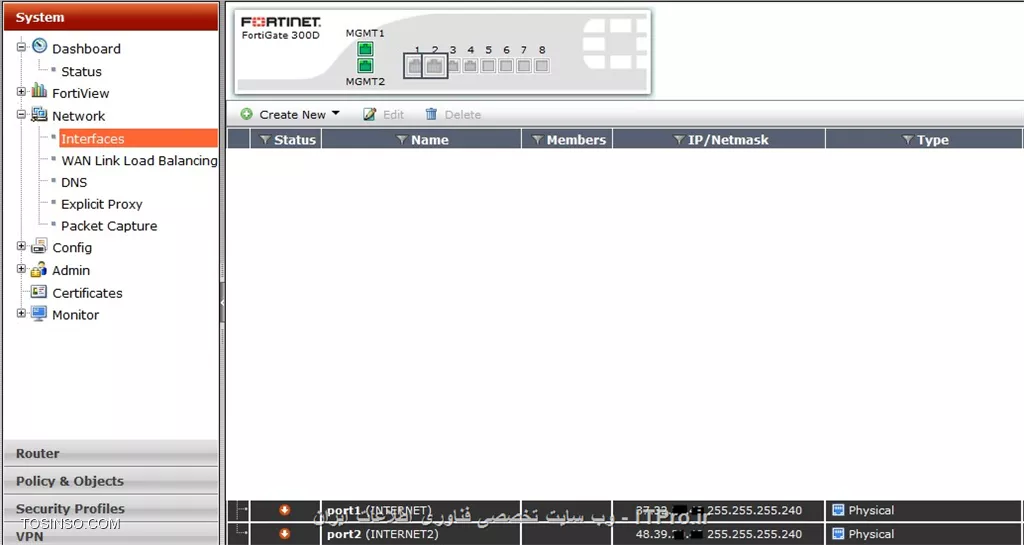
Task: Click the Fortinet FortiGate 300D logo
Action: pos(281,28)
